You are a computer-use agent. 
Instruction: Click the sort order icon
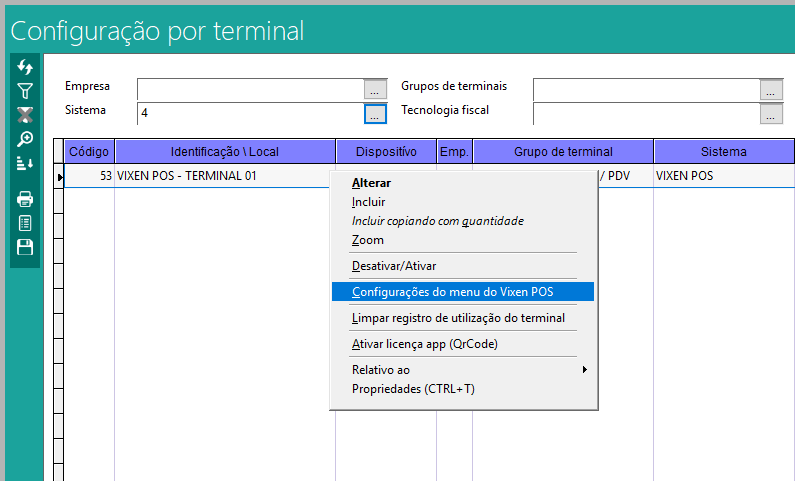(26, 163)
